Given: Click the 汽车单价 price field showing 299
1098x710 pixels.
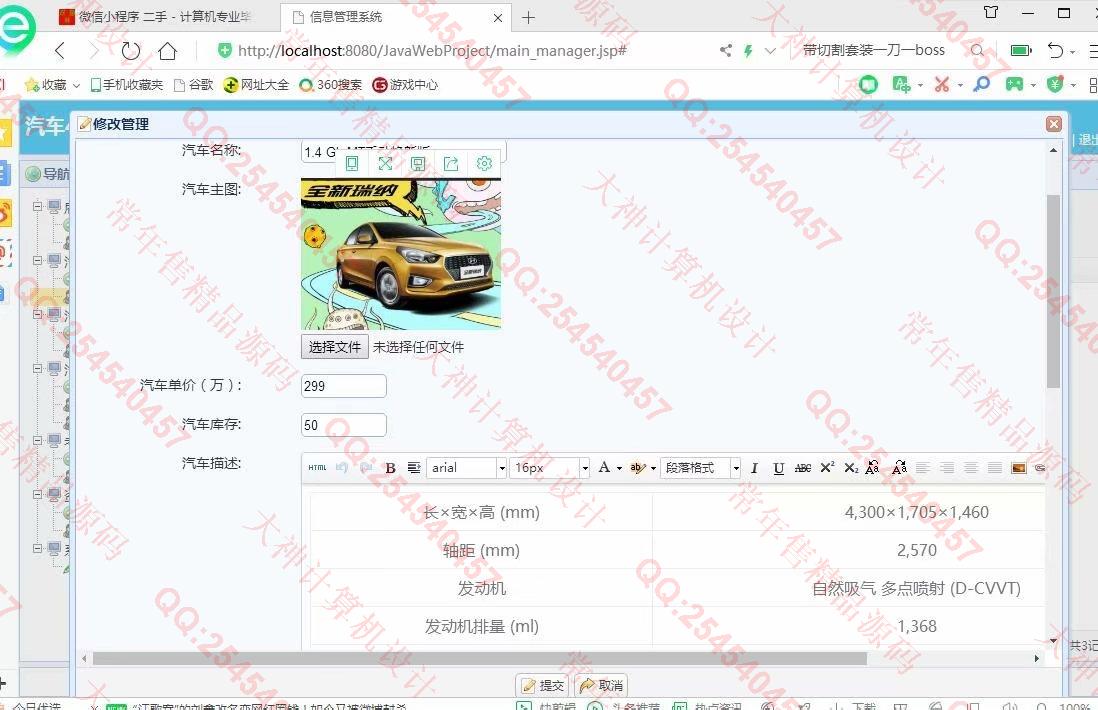Looking at the screenshot, I should click(343, 386).
